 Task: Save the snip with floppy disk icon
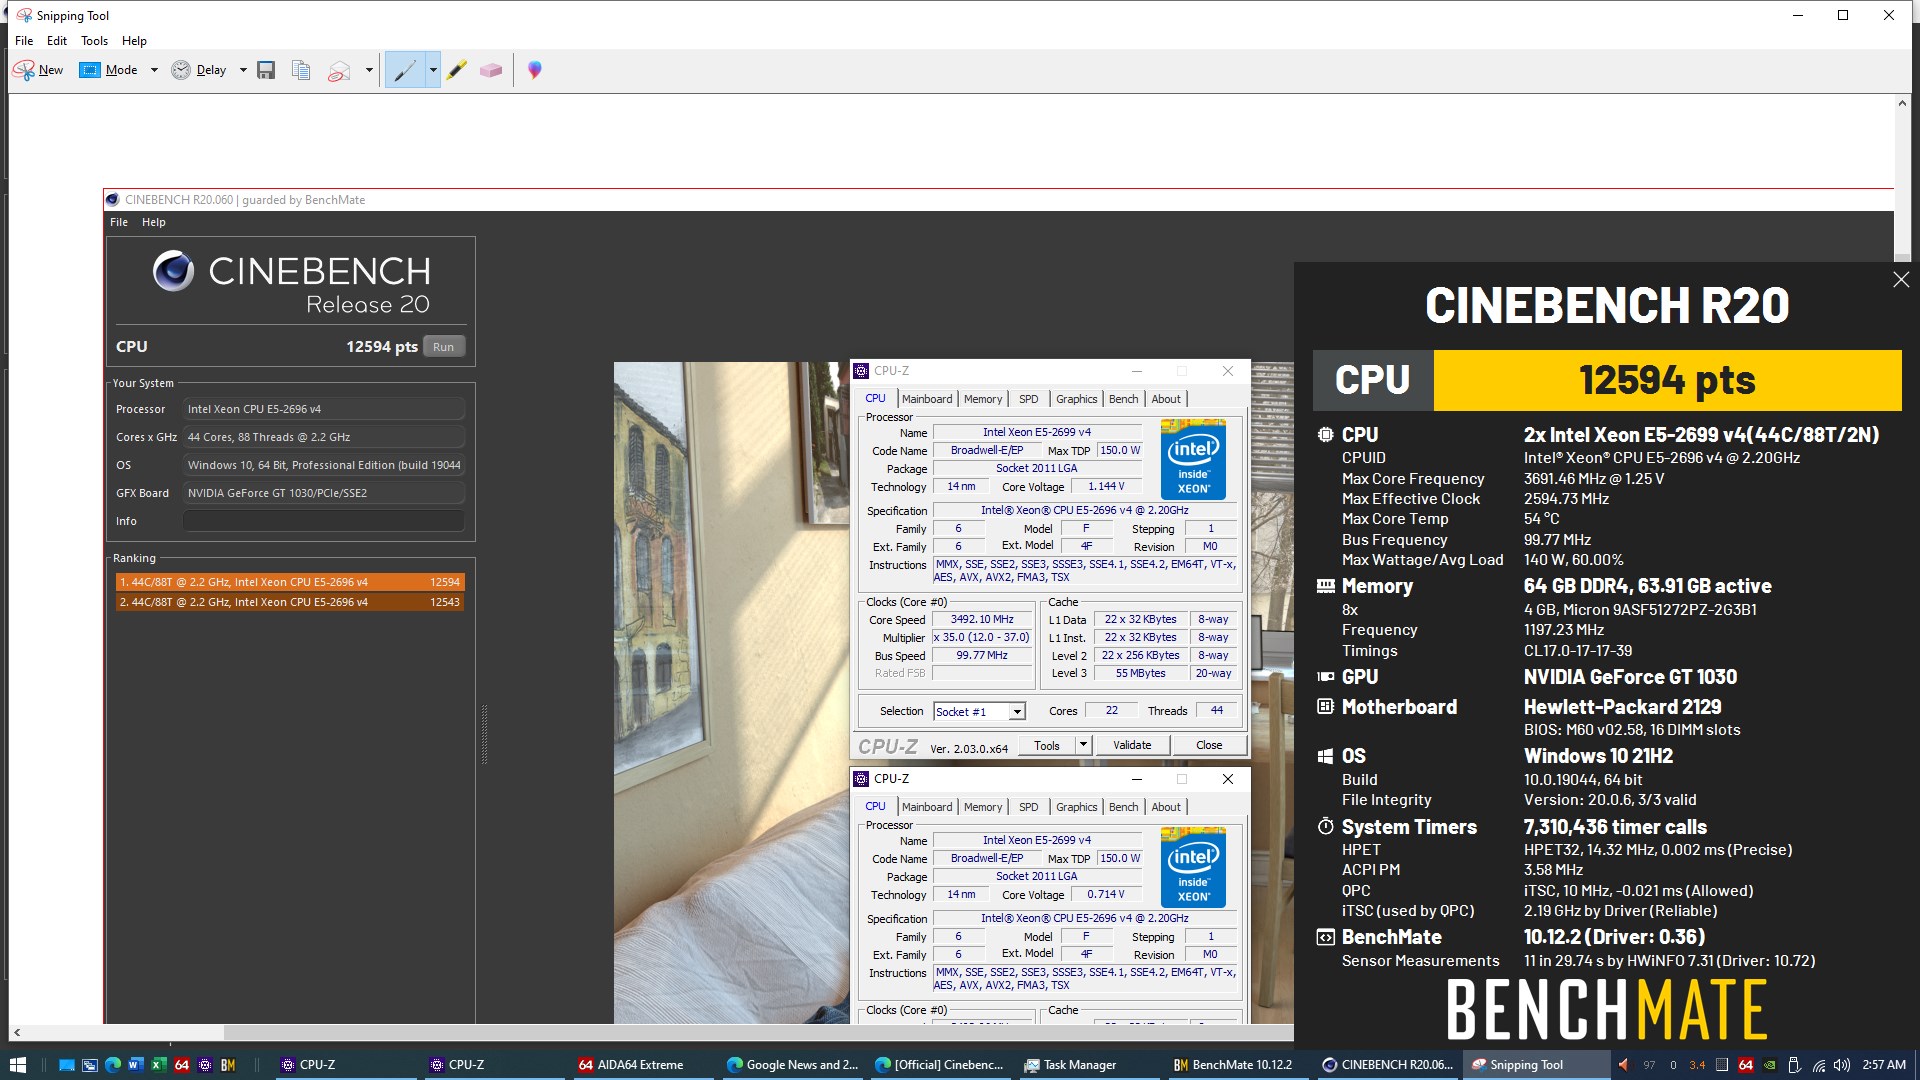coord(266,70)
